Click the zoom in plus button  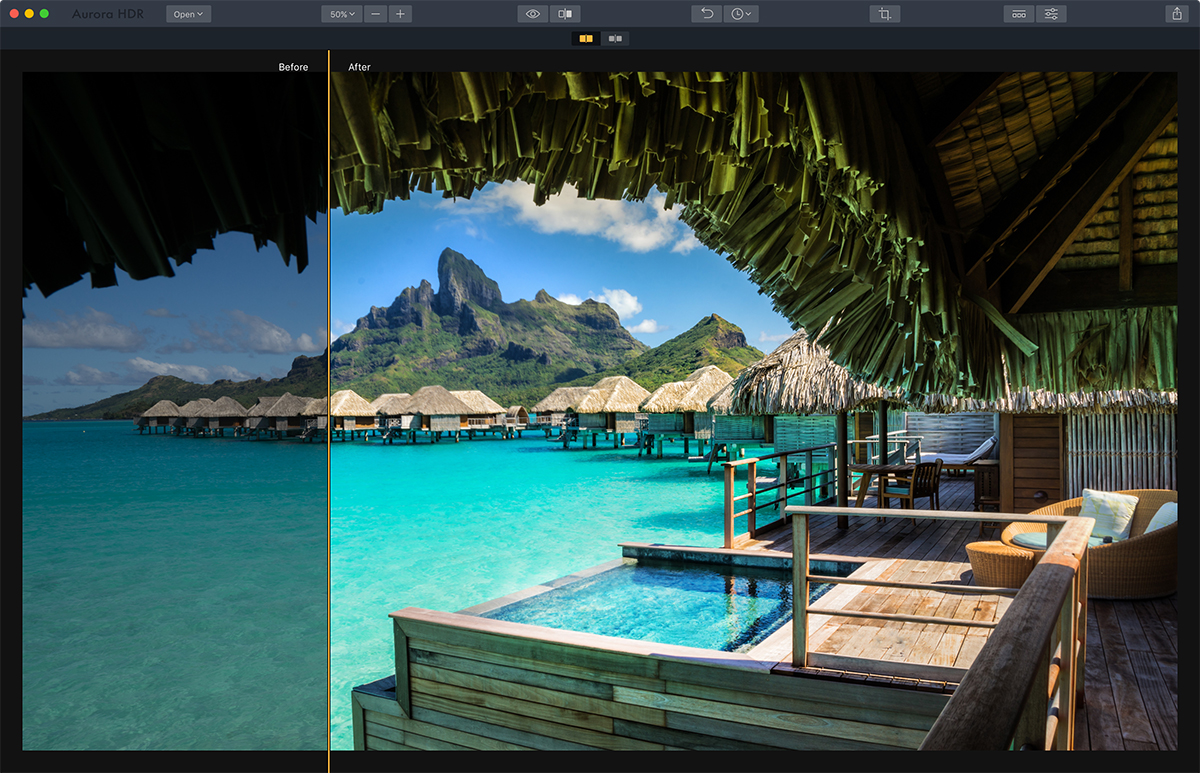(x=400, y=14)
